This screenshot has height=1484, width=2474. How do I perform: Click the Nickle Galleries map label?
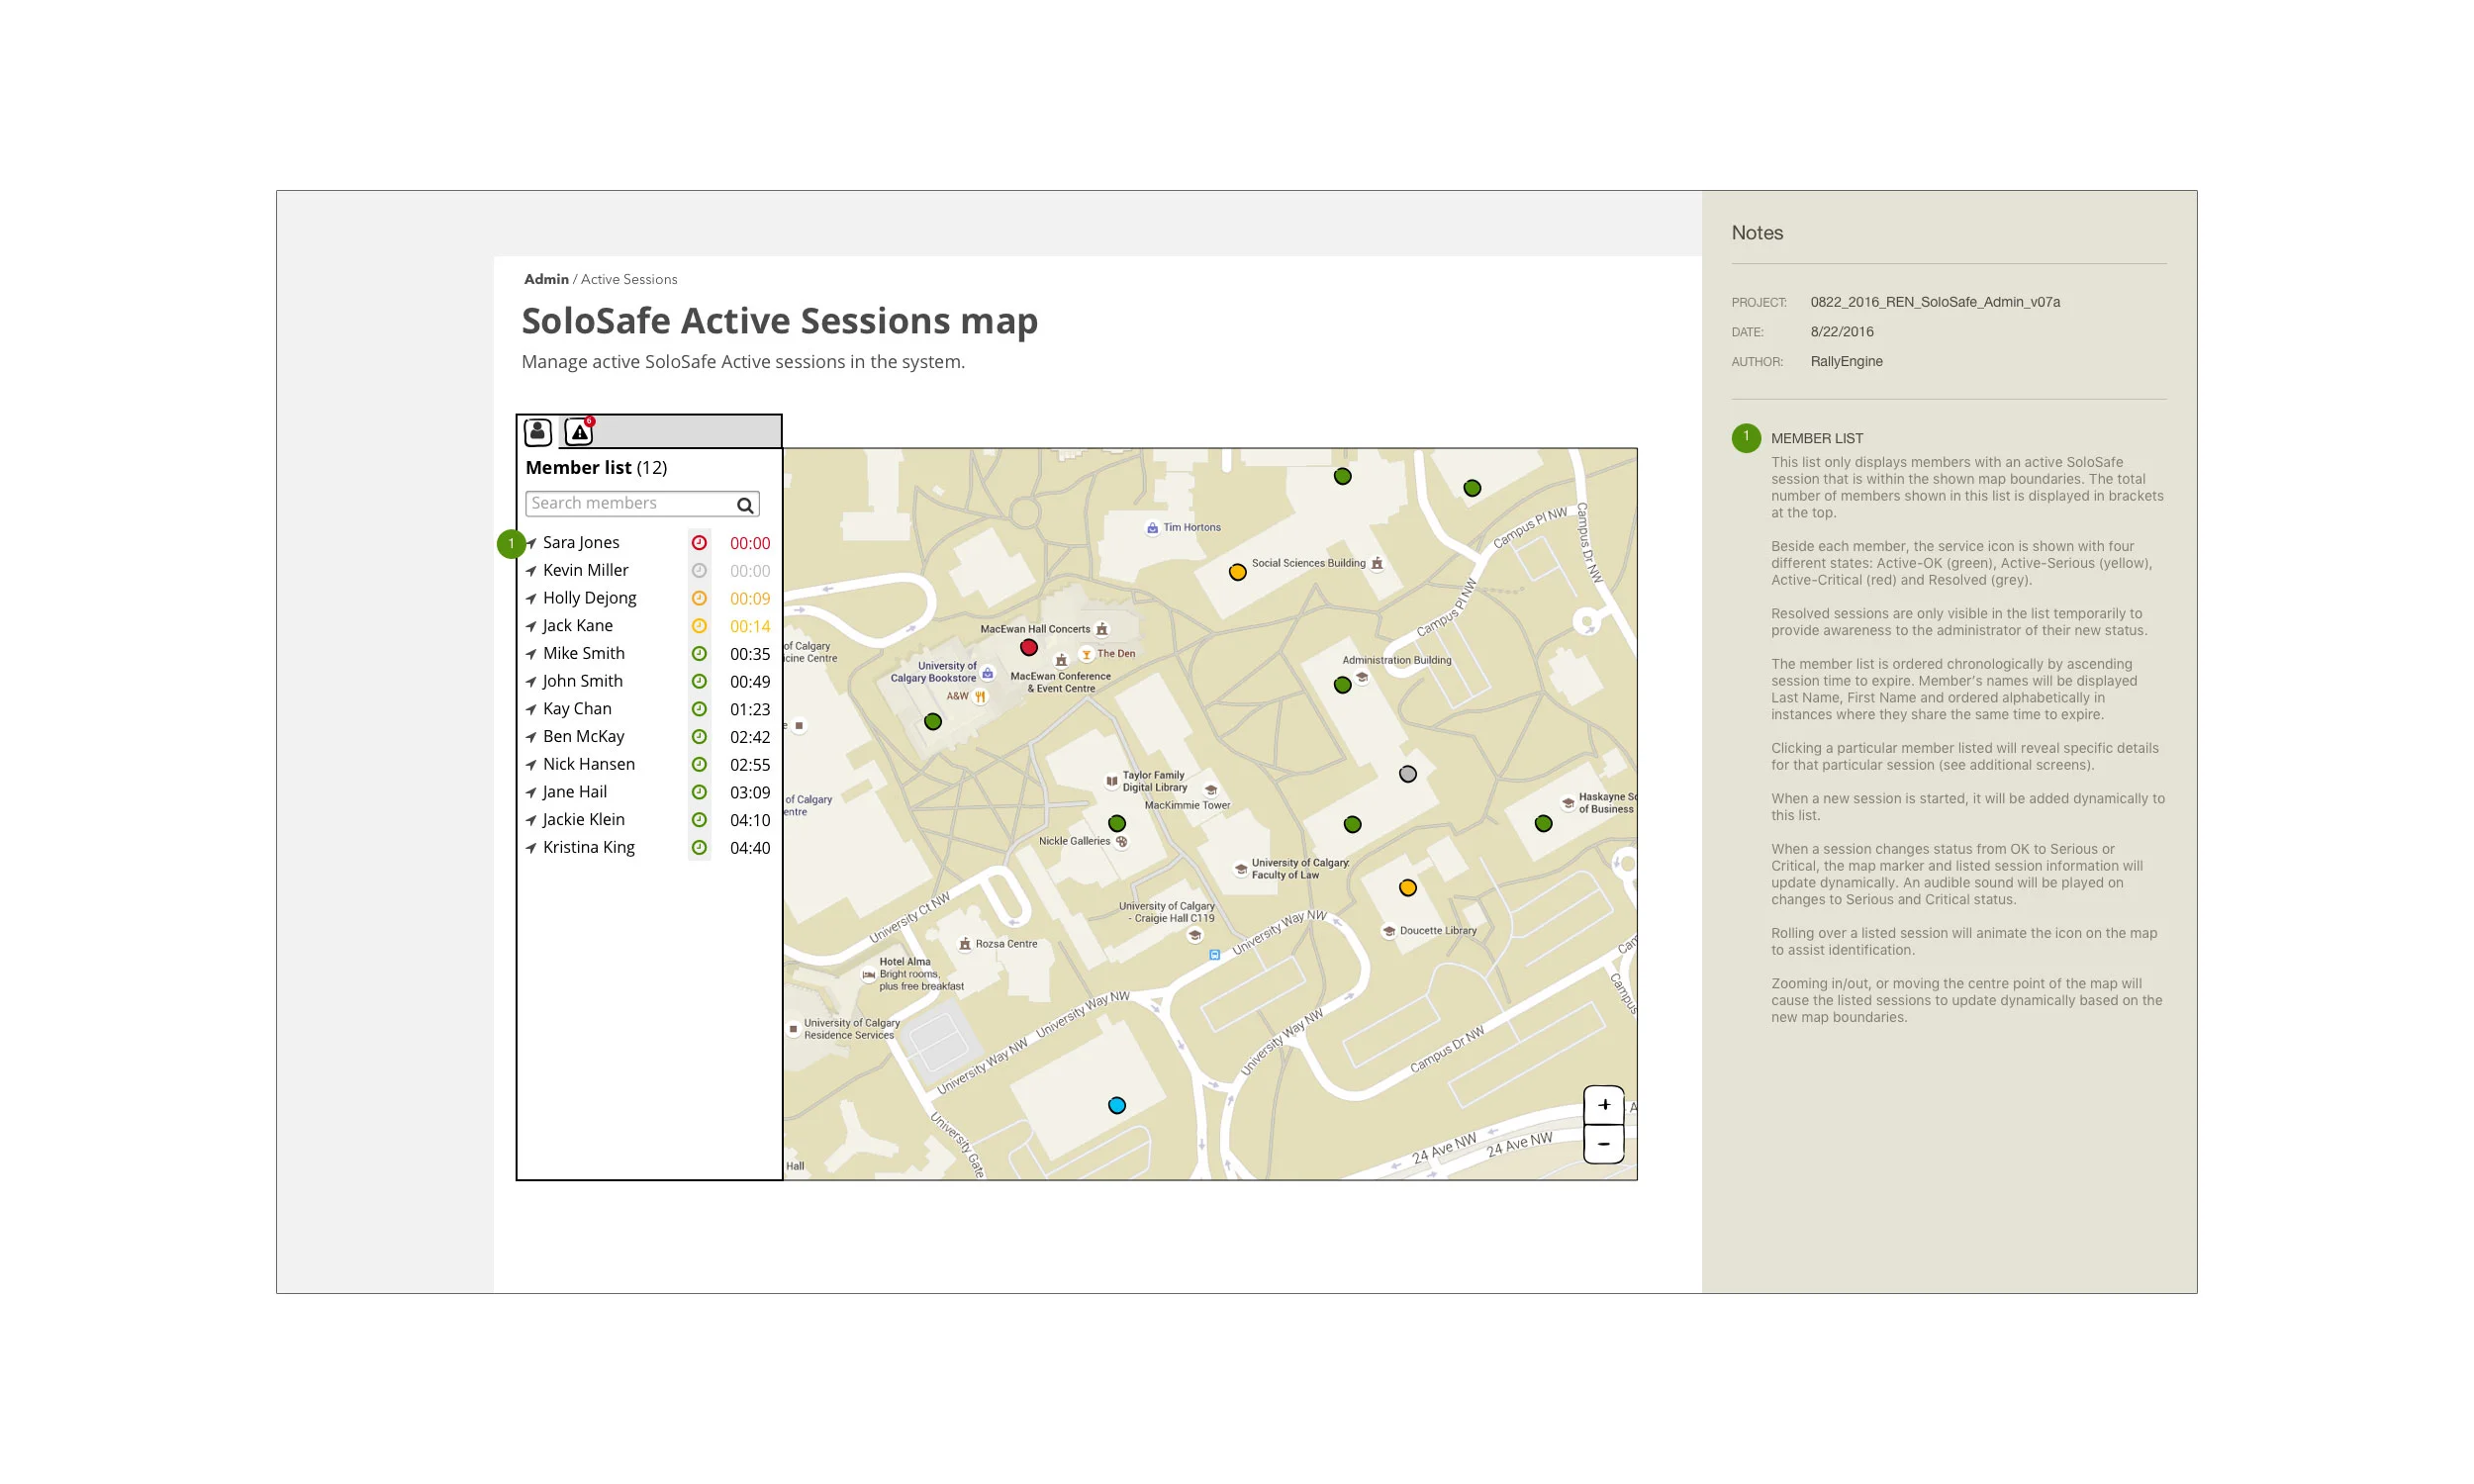point(1074,841)
